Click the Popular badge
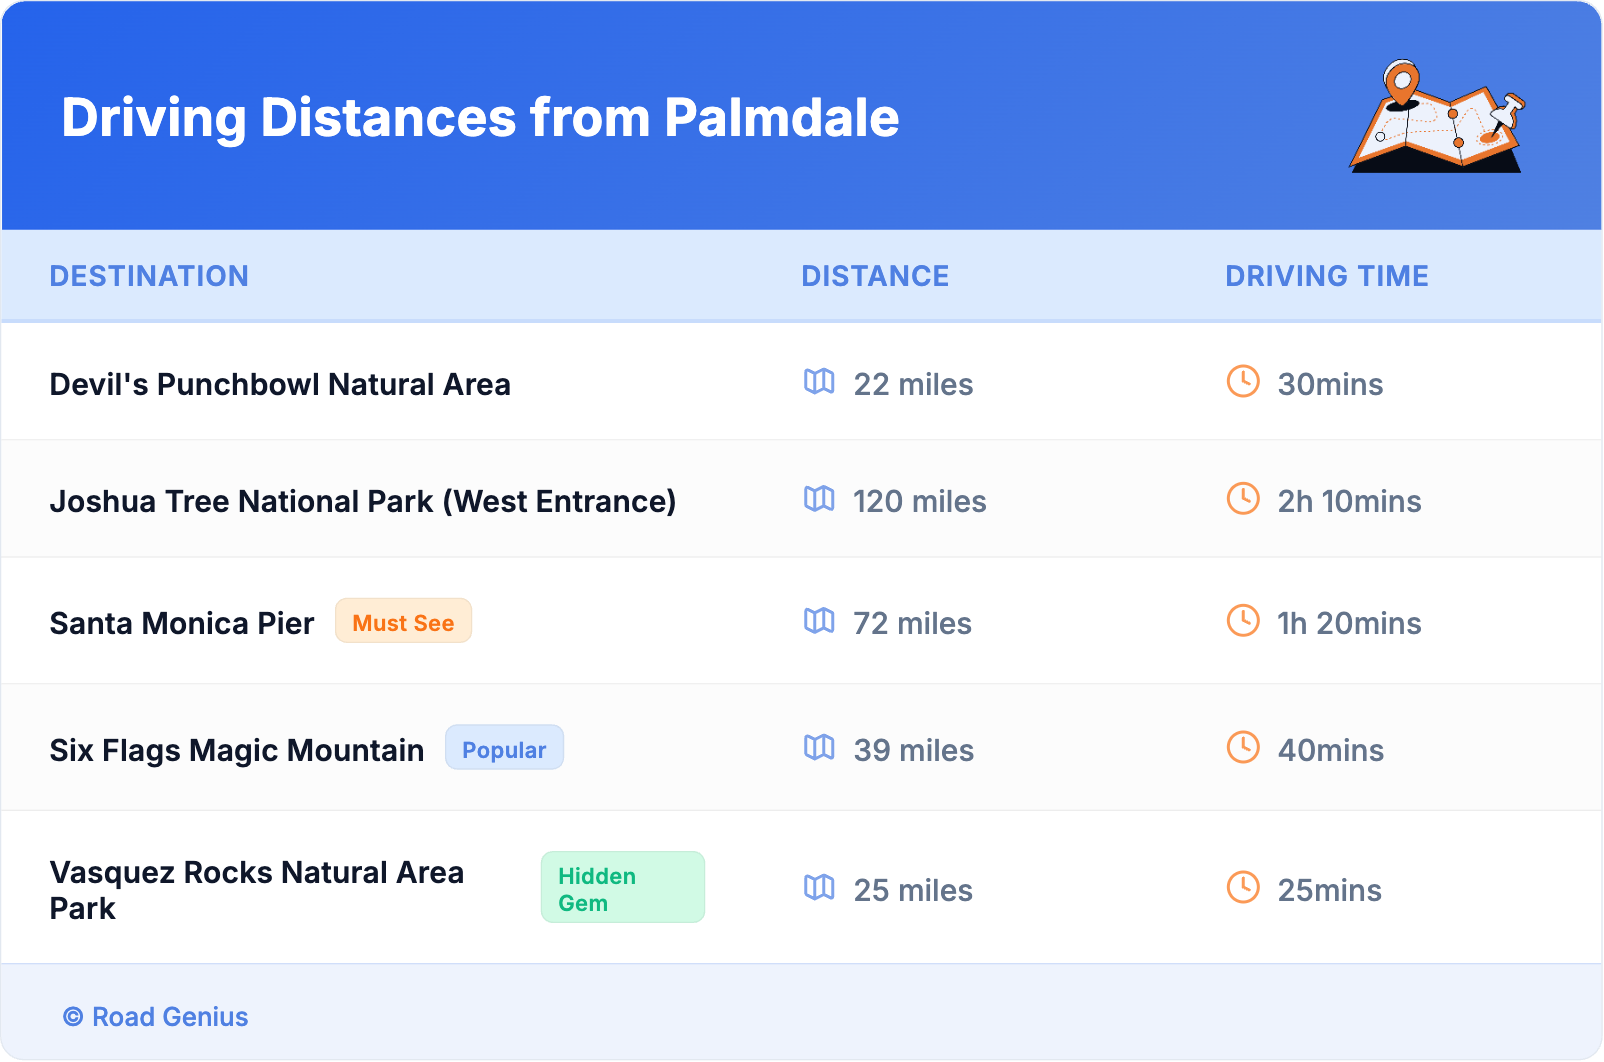The height and width of the screenshot is (1062, 1604). (504, 749)
